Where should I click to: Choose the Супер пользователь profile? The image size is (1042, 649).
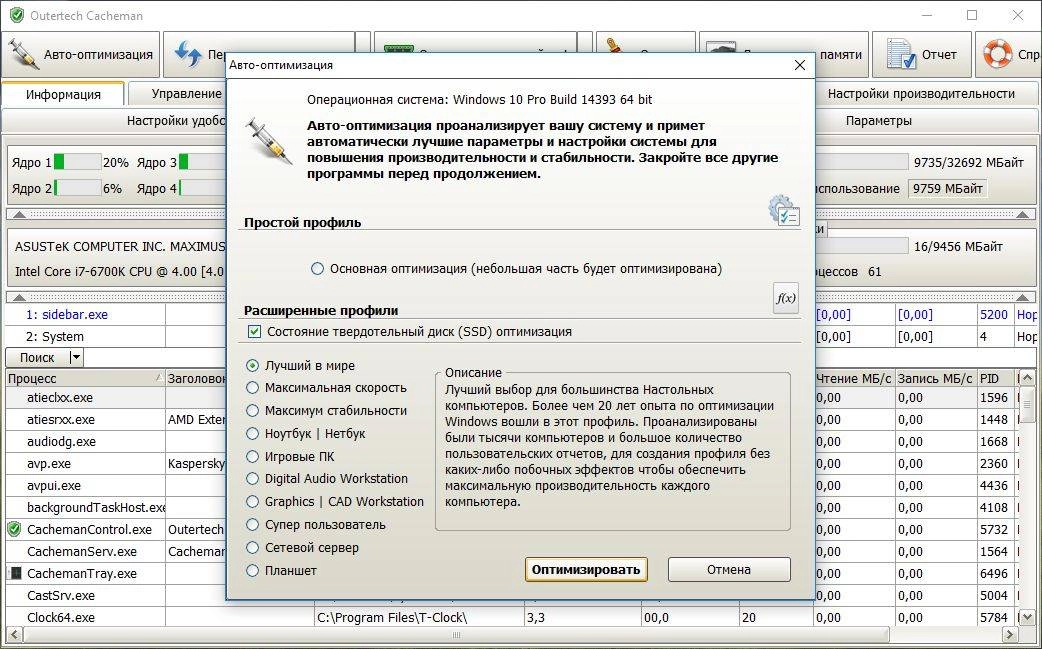253,525
